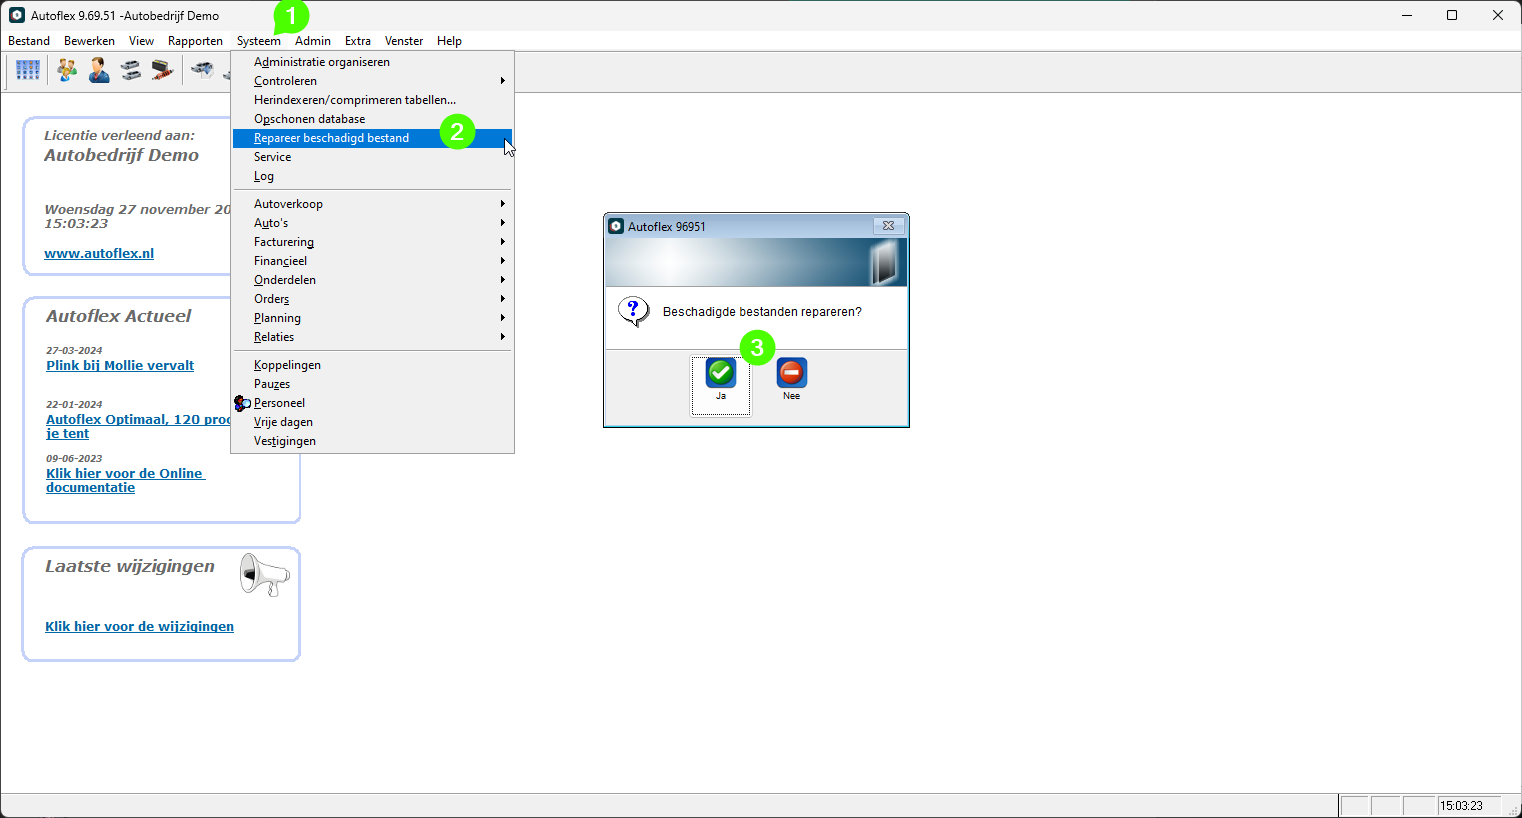Click the car with arrow toolbar icon

coord(203,70)
